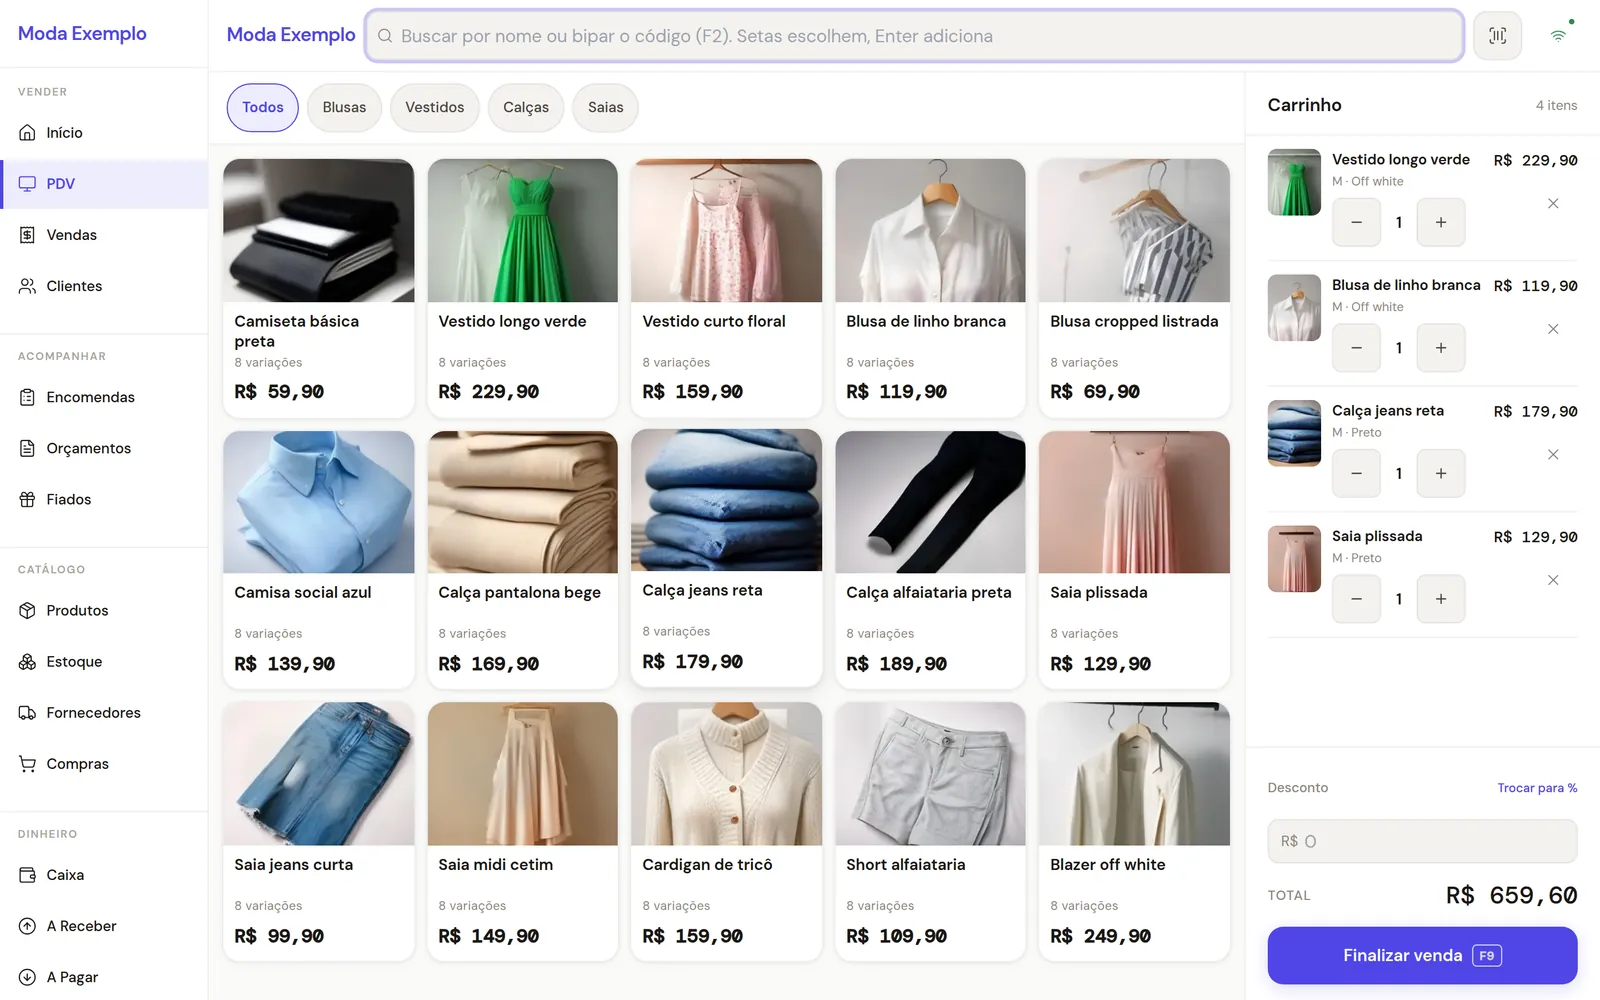The height and width of the screenshot is (1000, 1600).
Task: Select Saia jeans curta product card
Action: (x=318, y=832)
